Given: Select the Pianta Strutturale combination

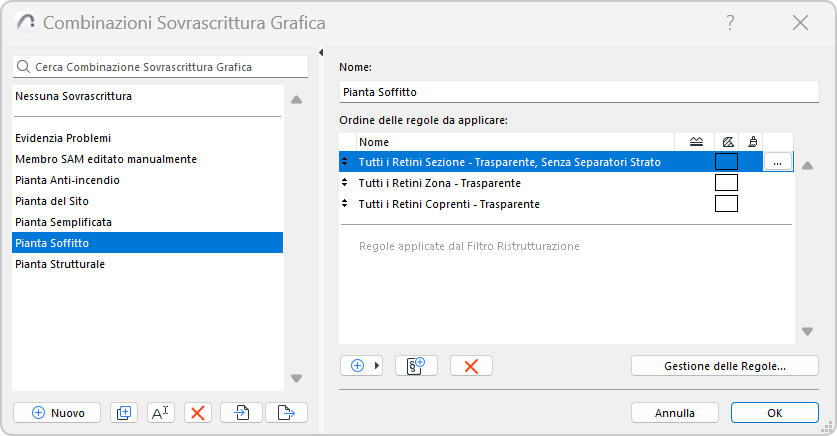Looking at the screenshot, I should point(60,264).
